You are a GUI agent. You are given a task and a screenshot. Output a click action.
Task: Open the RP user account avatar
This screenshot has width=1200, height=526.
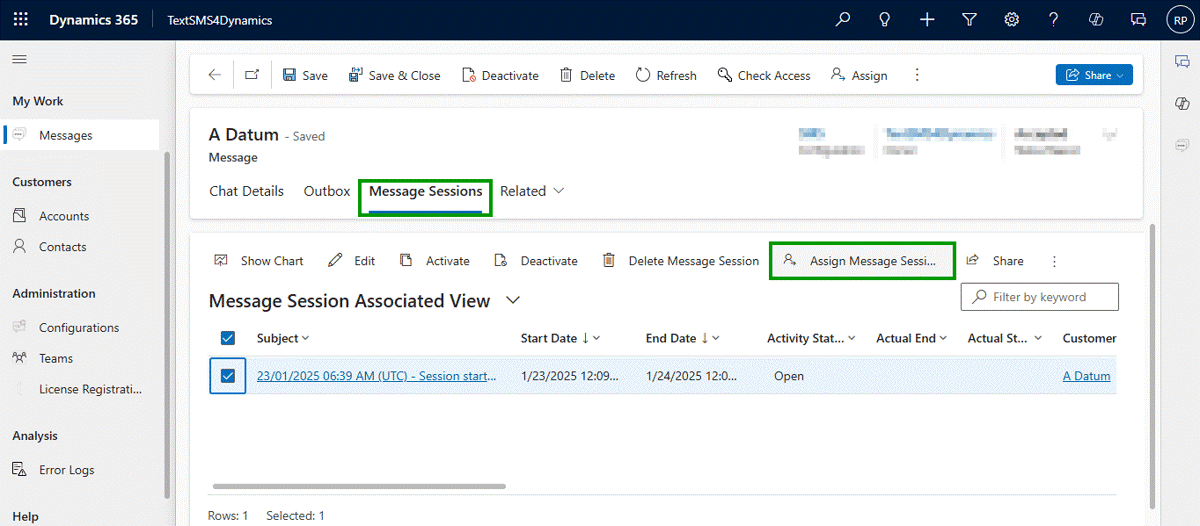pyautogui.click(x=1178, y=20)
